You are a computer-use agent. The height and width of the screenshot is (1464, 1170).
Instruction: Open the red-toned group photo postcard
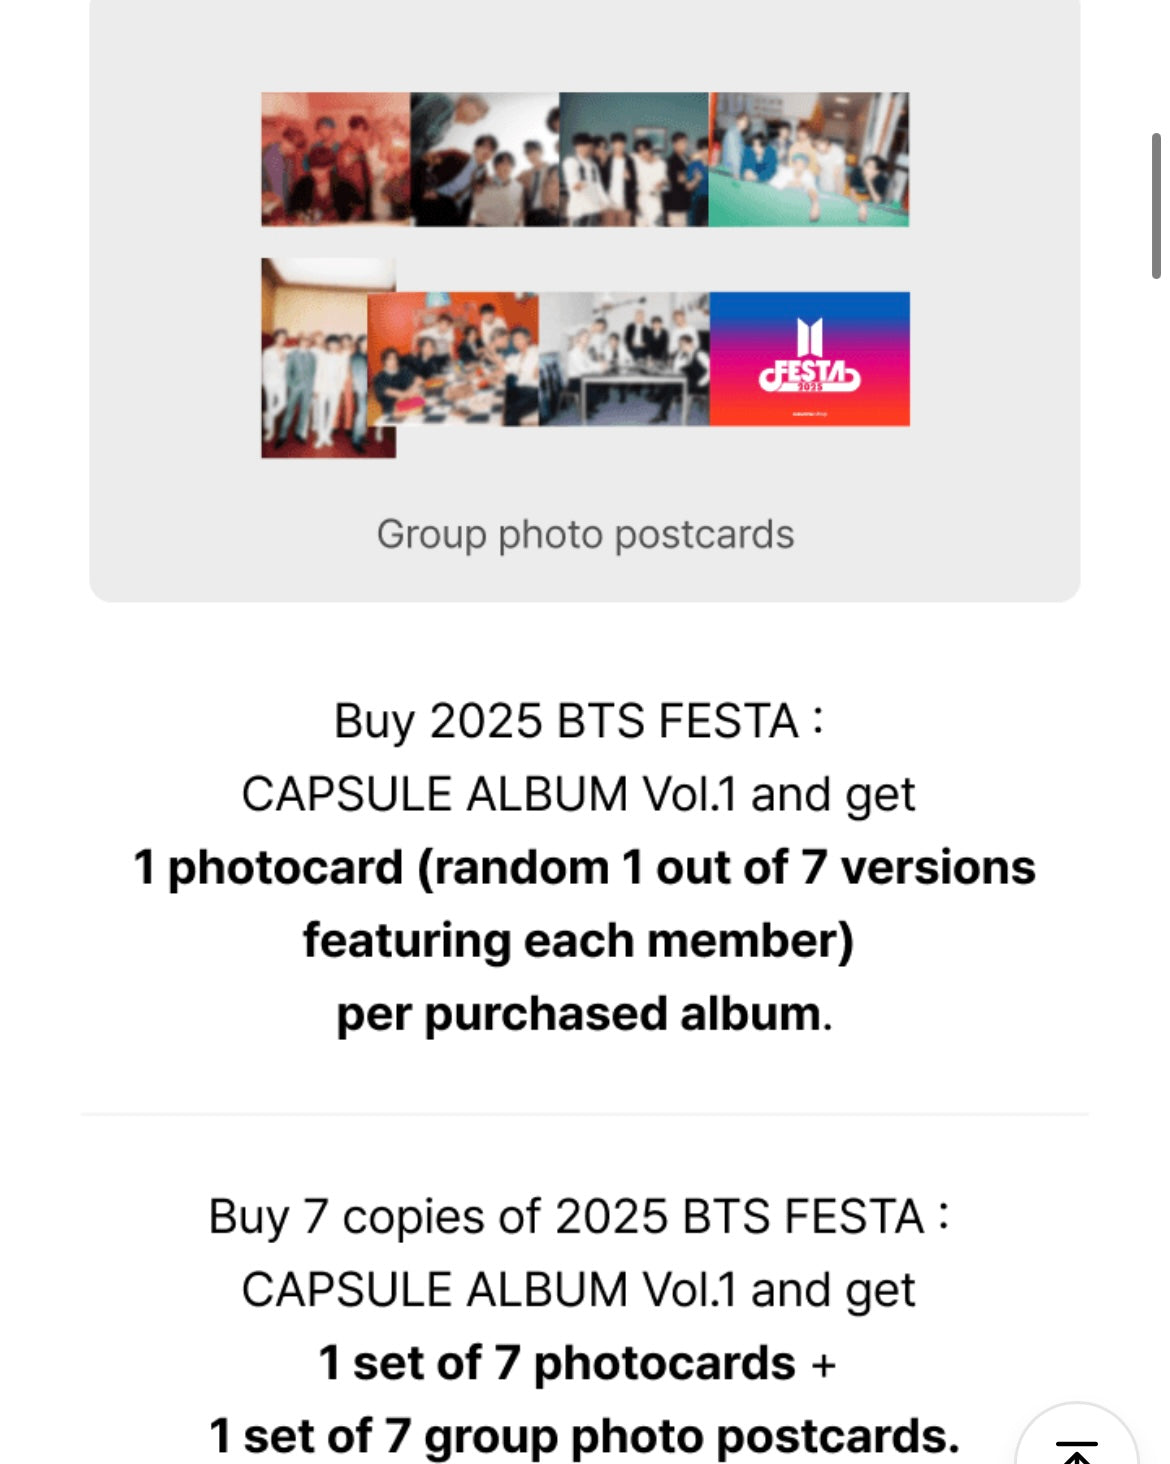tap(335, 159)
